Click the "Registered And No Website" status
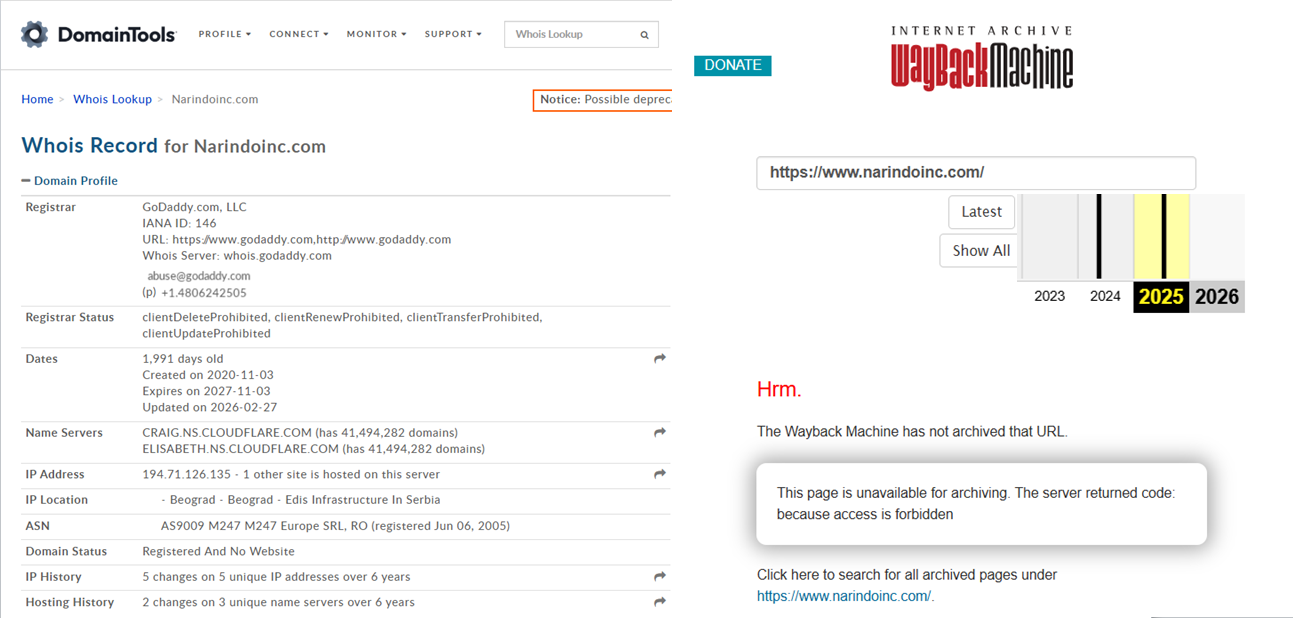The image size is (1293, 618). click(x=218, y=551)
